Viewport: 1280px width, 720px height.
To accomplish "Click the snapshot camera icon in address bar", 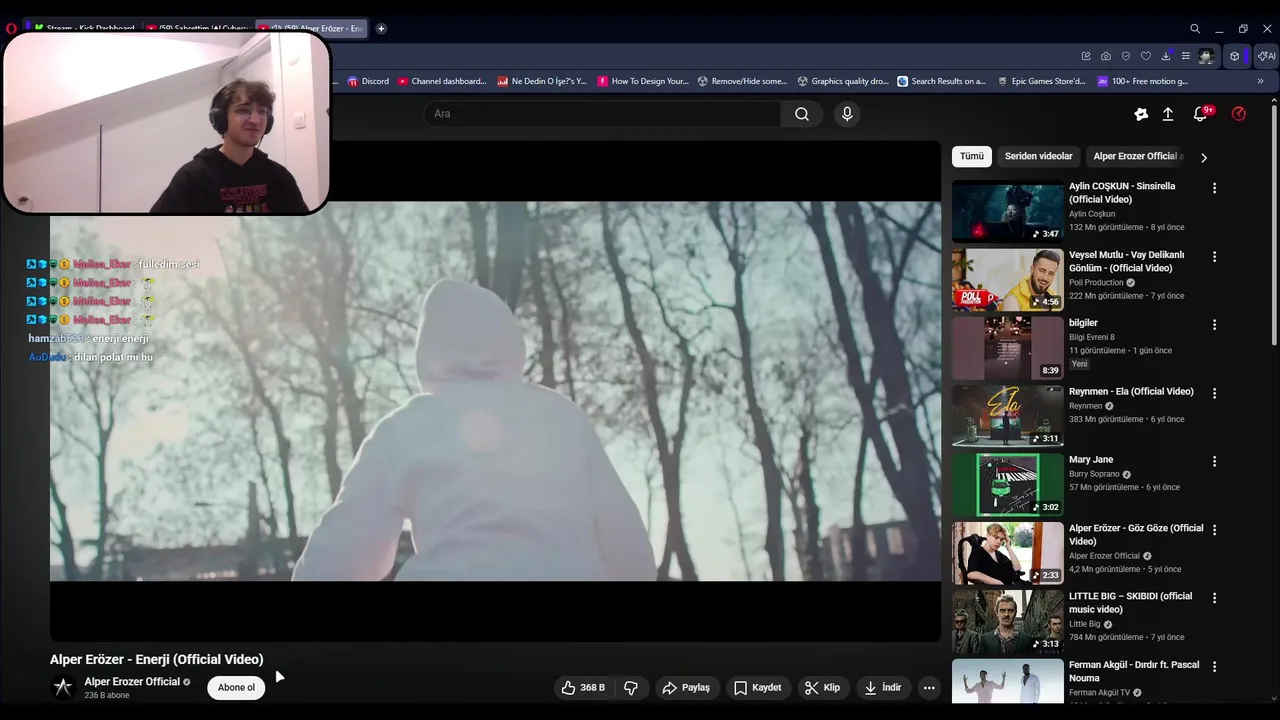I will pos(1106,56).
